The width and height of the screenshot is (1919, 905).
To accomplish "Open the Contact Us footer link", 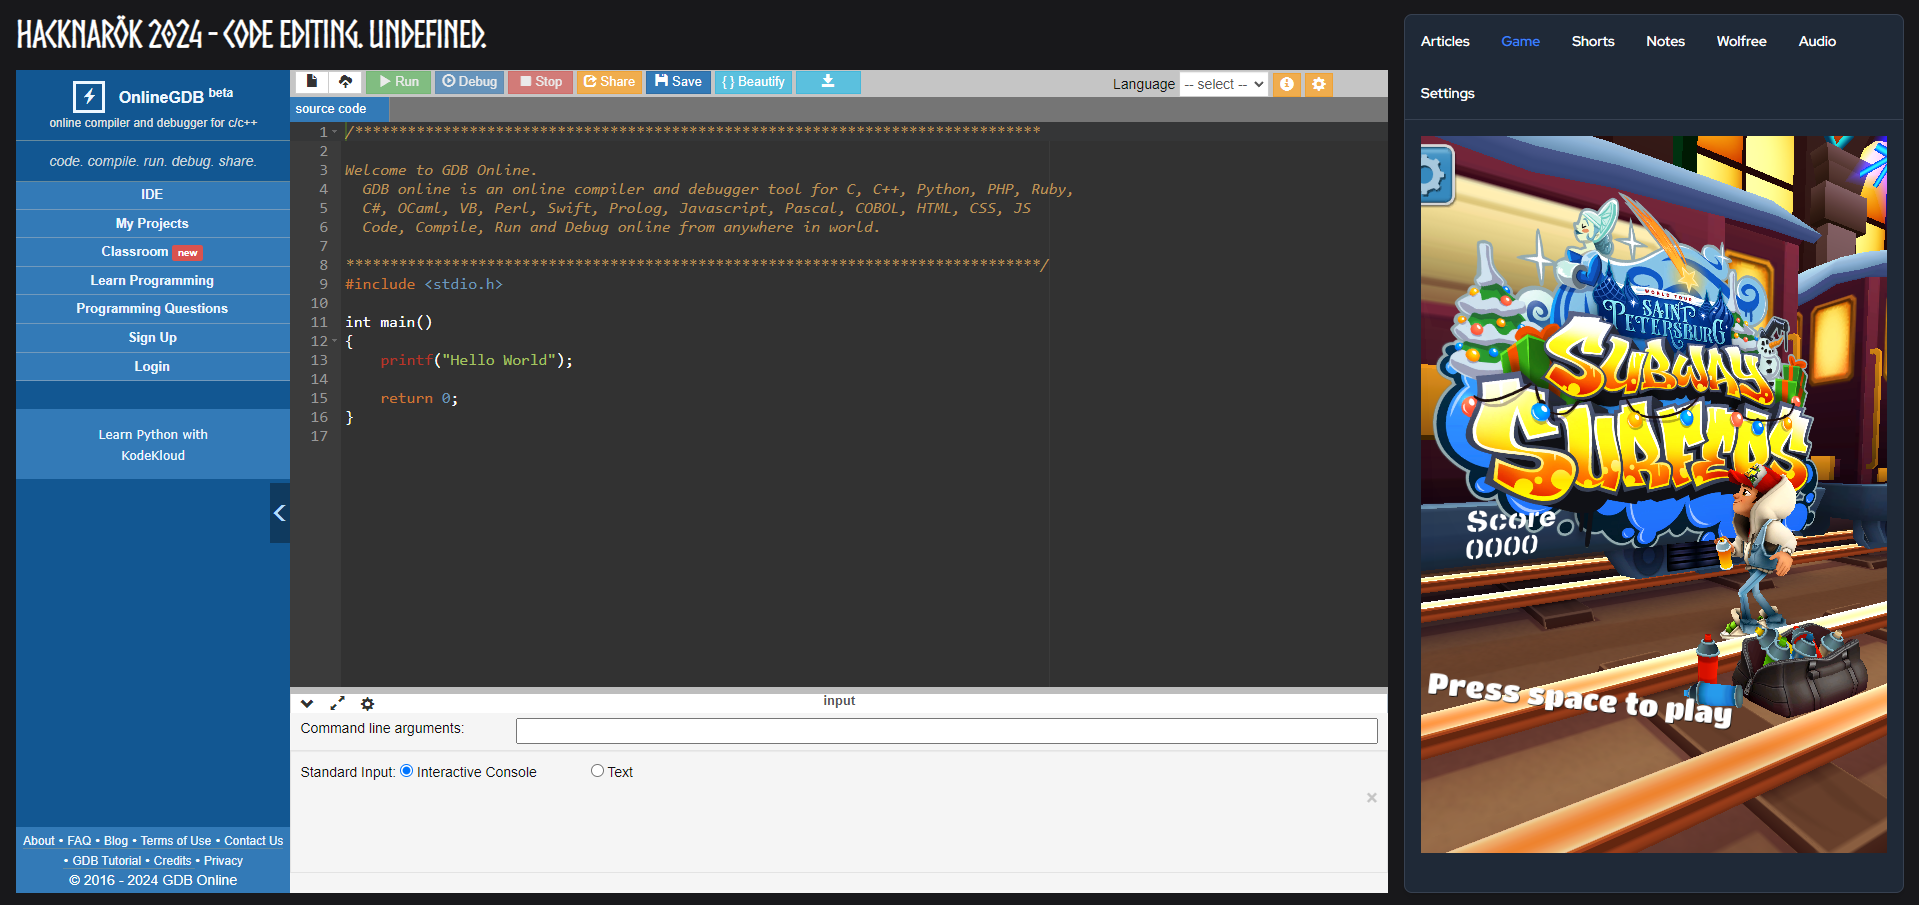I will 254,841.
